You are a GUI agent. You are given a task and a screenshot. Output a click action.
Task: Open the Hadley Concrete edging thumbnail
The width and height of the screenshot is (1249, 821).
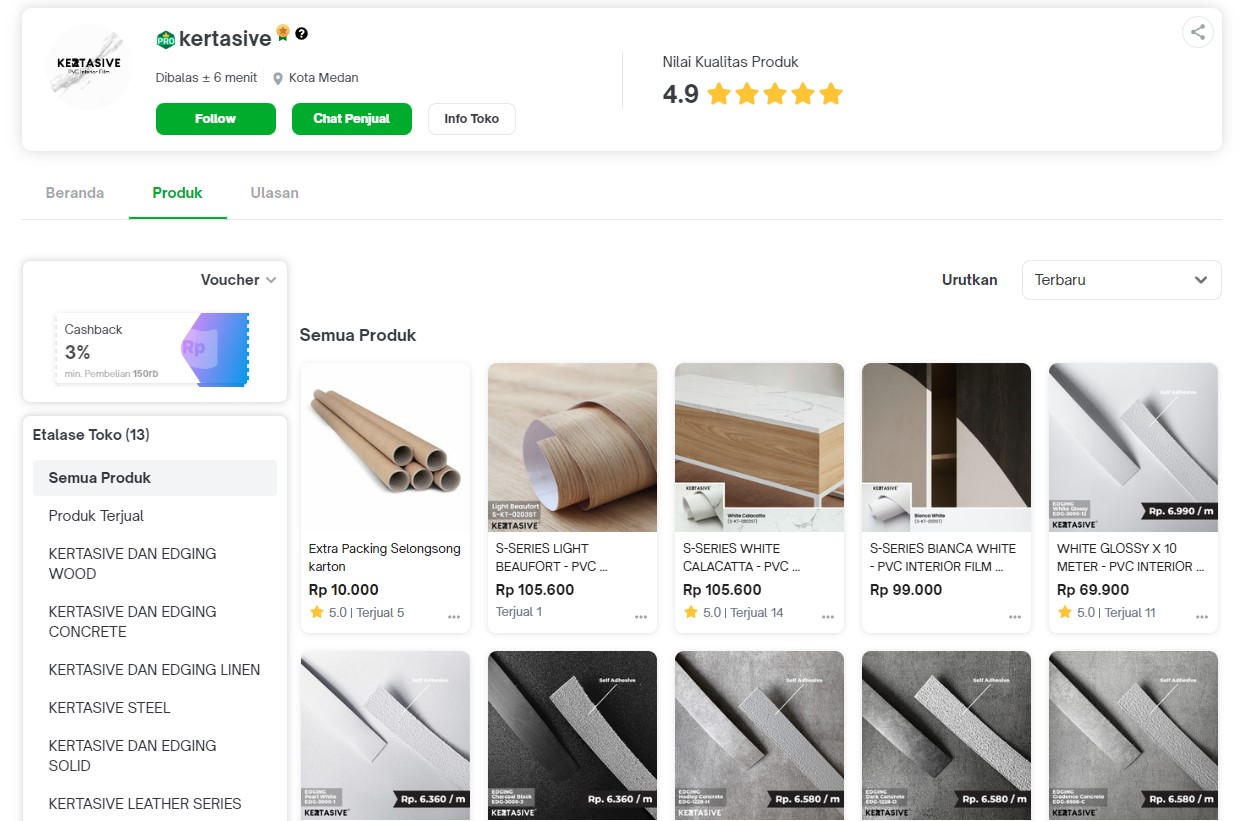[x=759, y=736]
